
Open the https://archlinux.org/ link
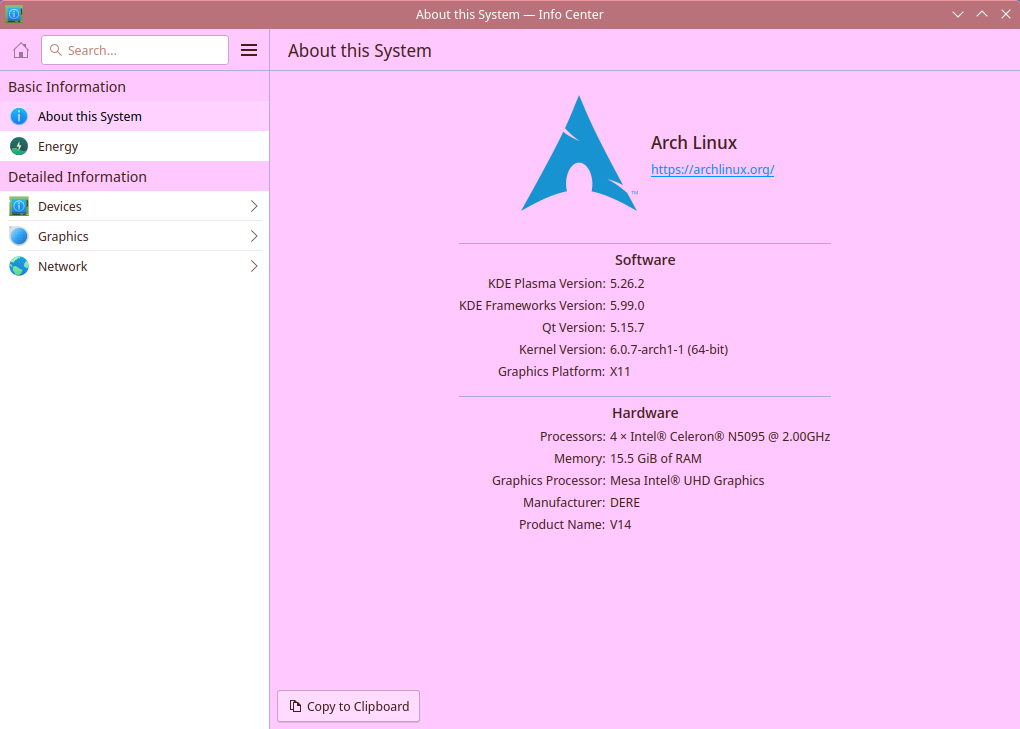point(712,170)
